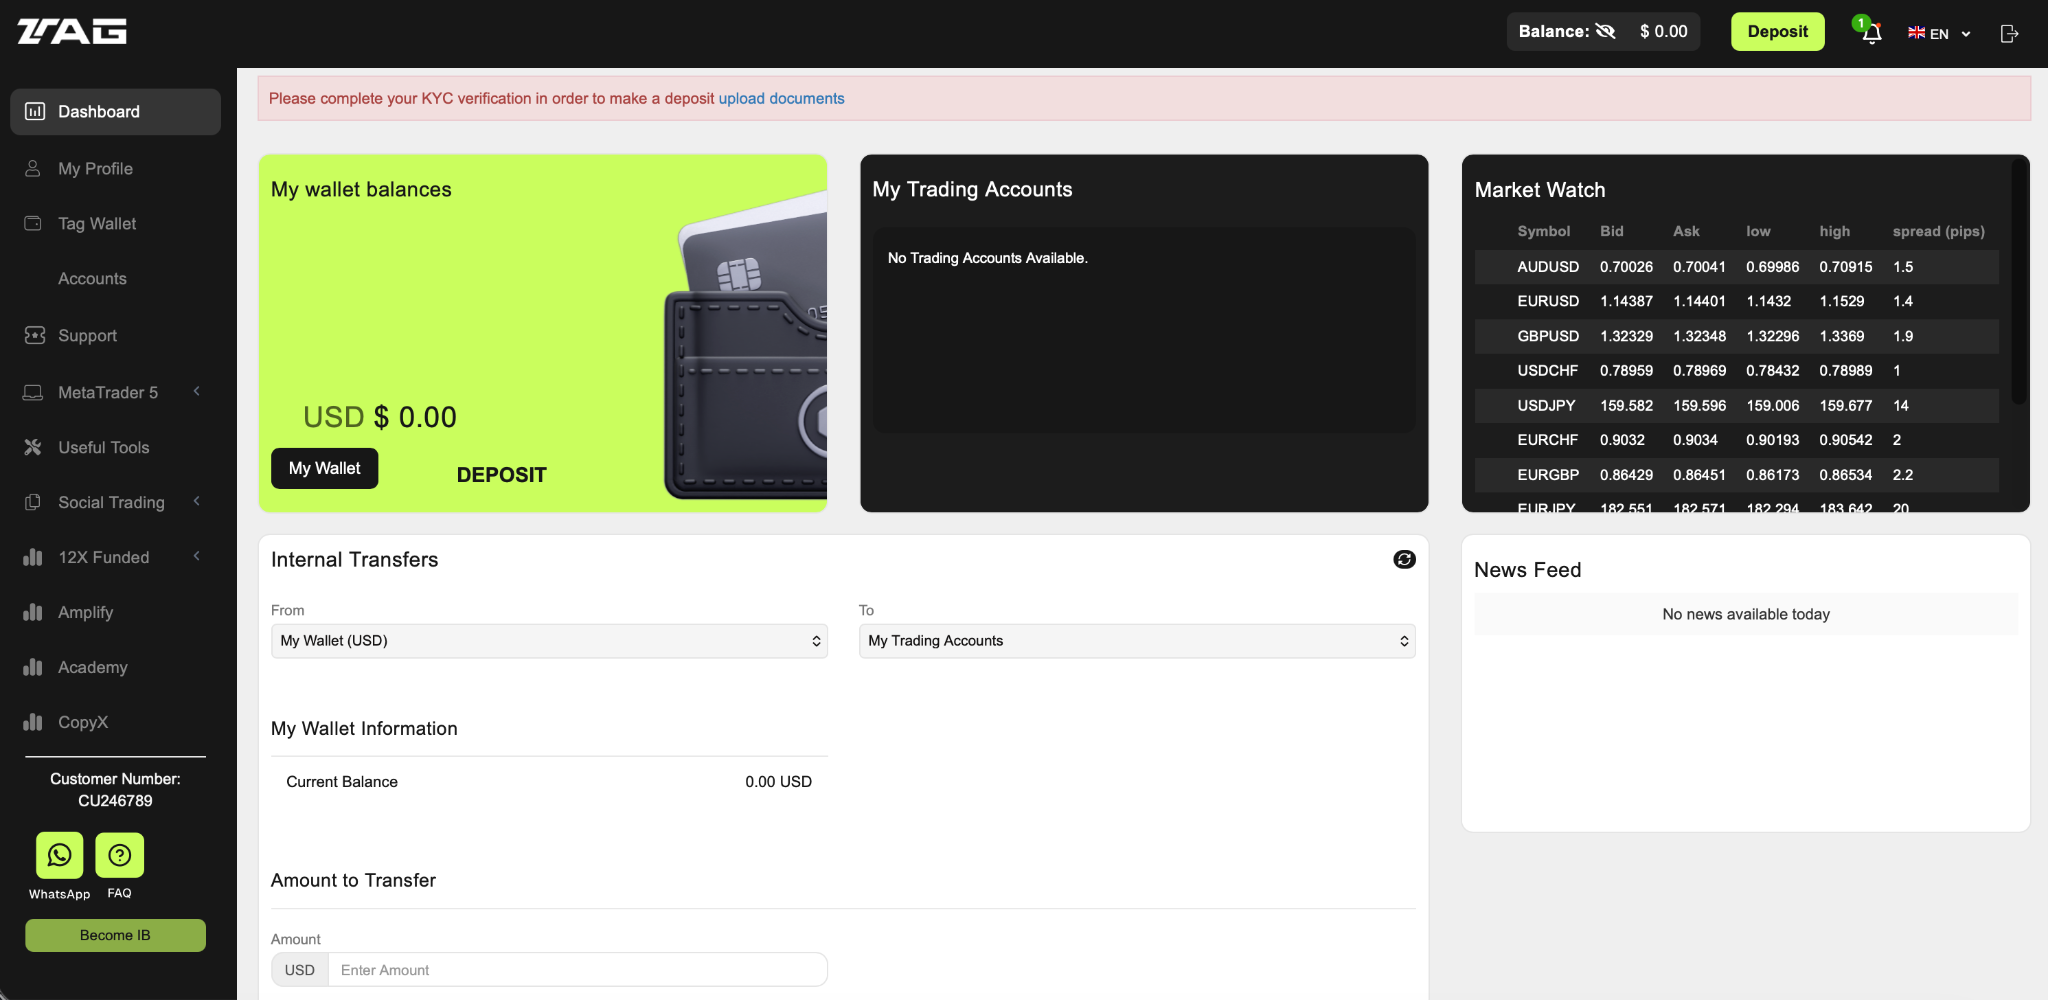2048x1000 pixels.
Task: Click the Become IB button
Action: tap(115, 935)
